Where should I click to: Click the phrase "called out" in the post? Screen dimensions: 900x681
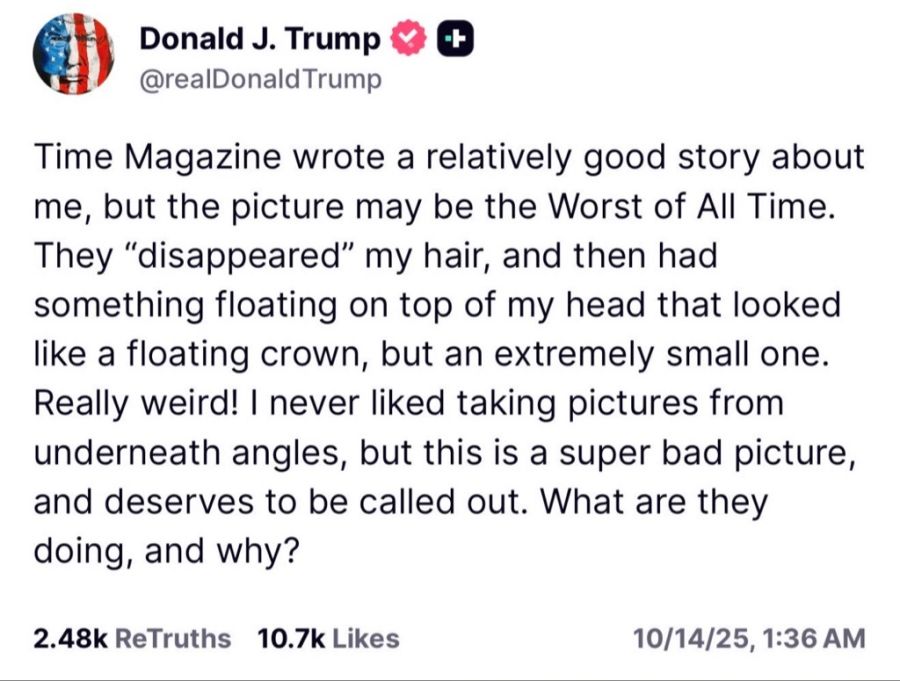coord(444,502)
